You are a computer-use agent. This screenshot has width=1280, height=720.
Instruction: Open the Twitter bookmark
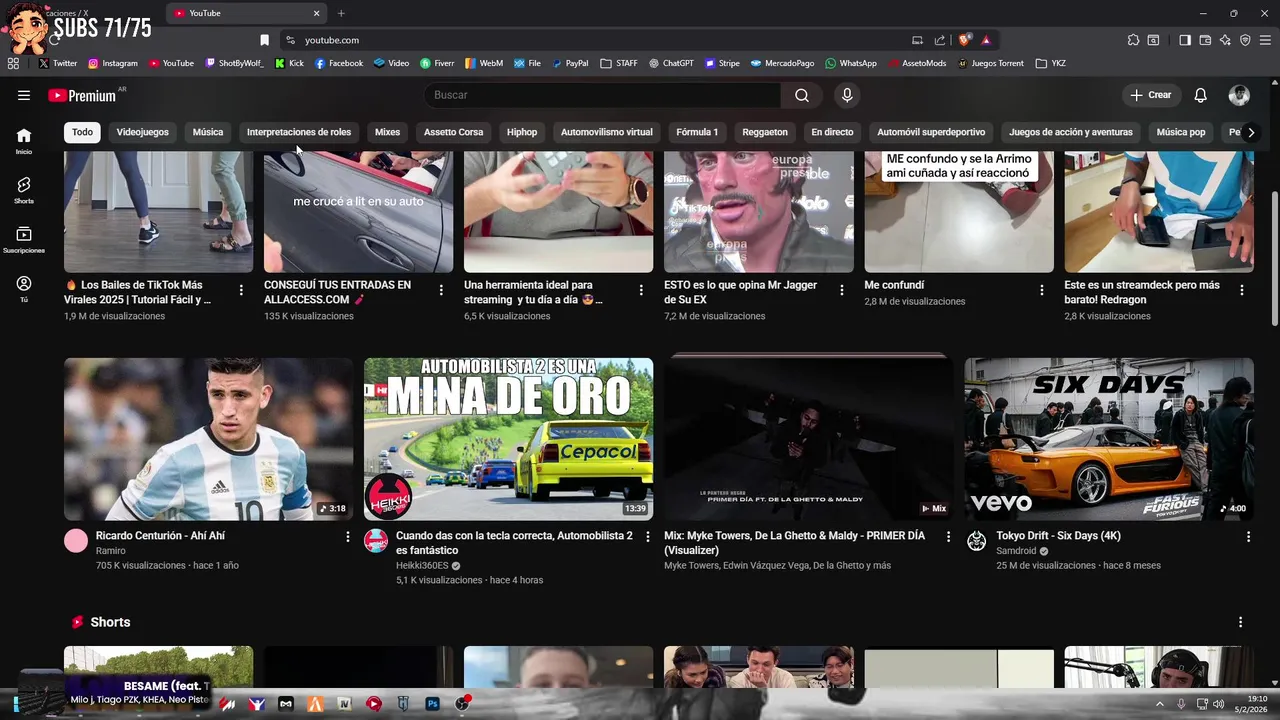pos(58,63)
